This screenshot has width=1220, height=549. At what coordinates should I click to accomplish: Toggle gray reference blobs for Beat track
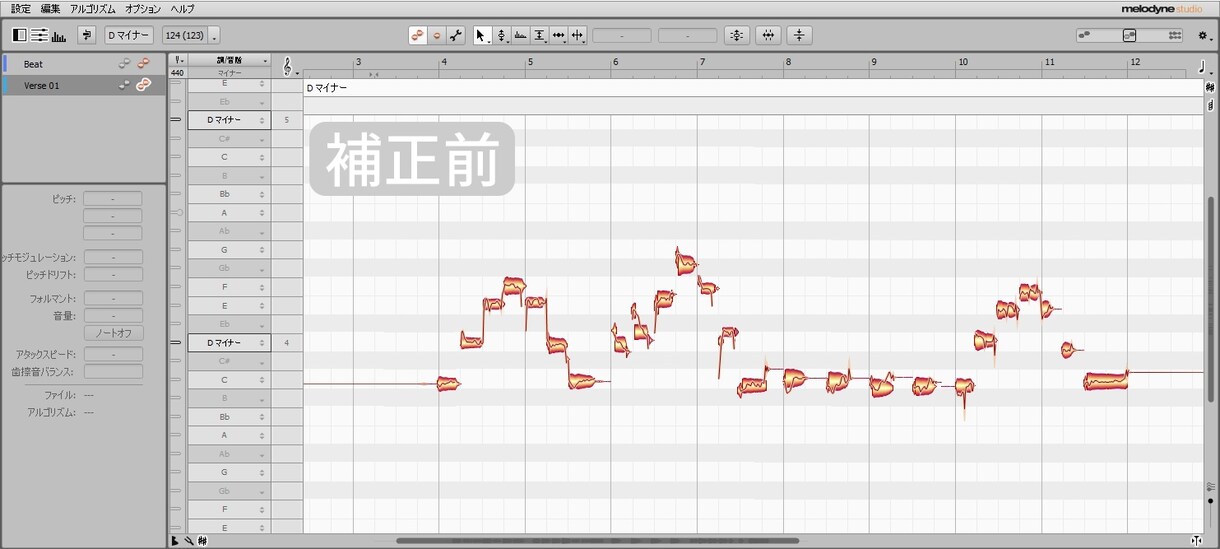(125, 64)
